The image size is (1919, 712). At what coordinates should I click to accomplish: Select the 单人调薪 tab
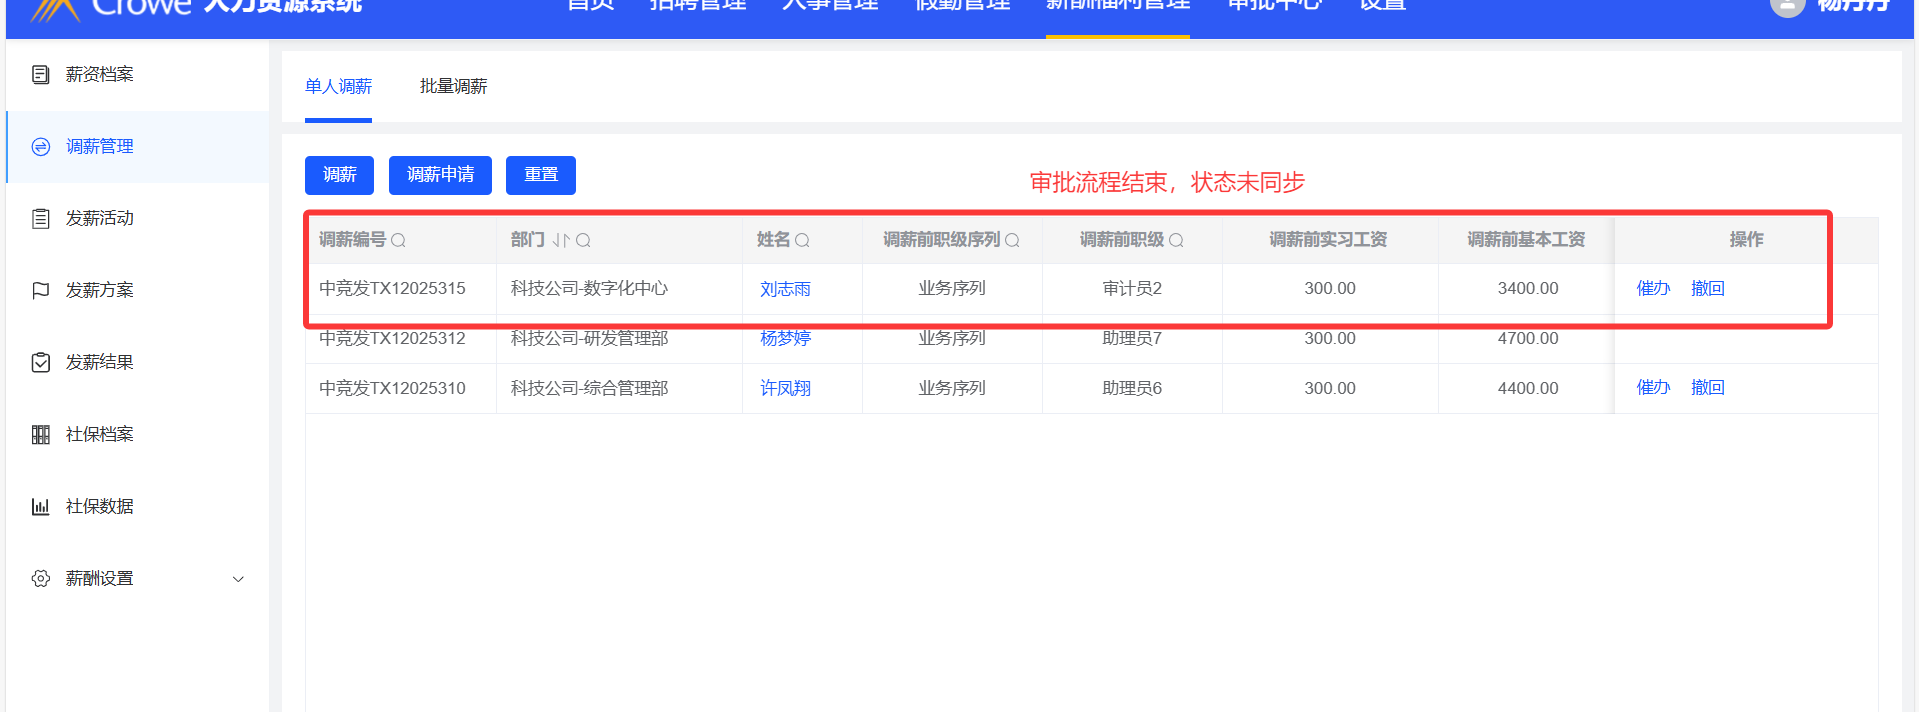tap(338, 87)
